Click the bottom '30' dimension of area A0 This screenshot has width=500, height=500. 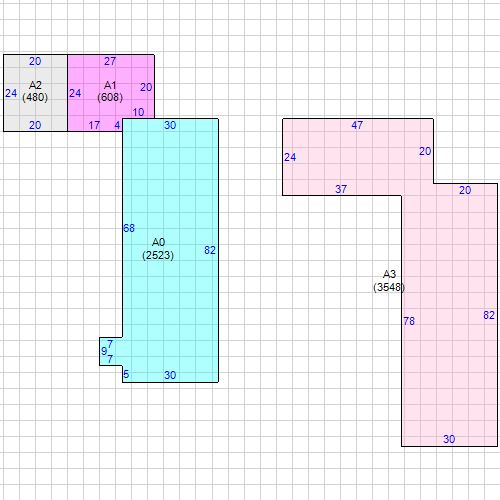point(170,375)
